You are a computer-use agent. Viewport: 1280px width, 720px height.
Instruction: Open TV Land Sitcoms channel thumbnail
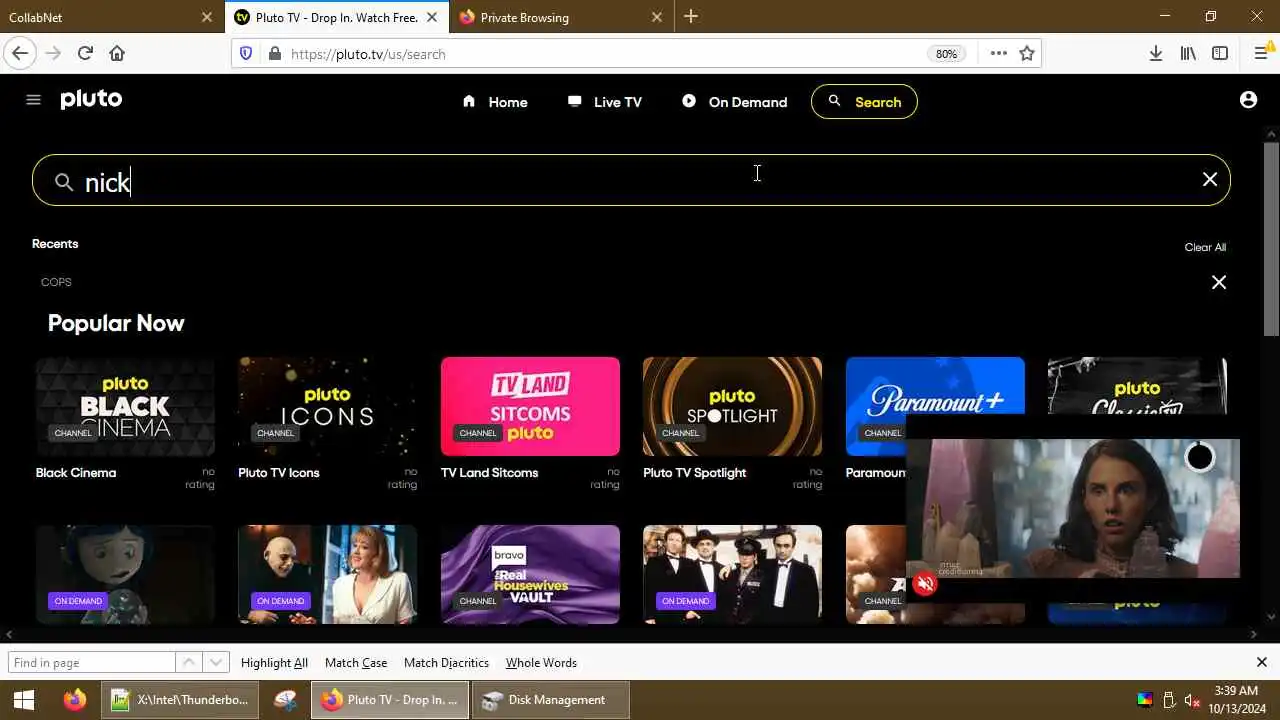(530, 406)
